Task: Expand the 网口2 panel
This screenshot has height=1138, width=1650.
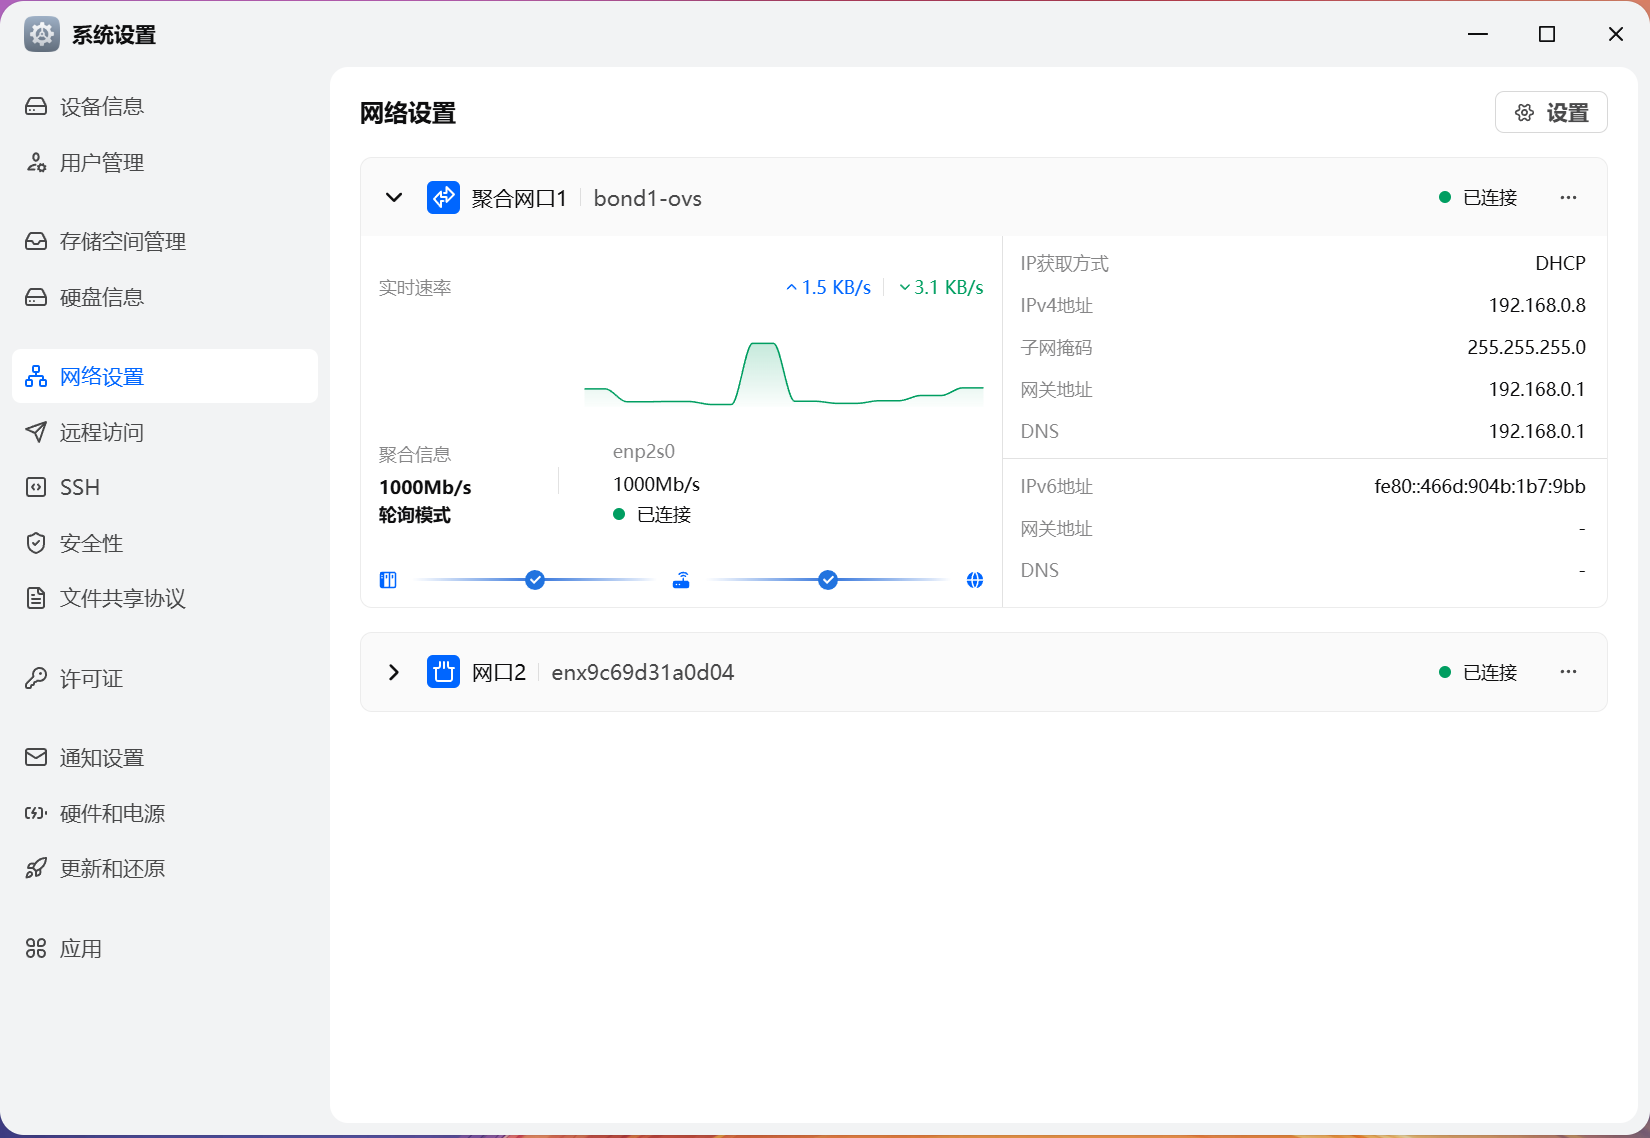Action: [x=394, y=672]
